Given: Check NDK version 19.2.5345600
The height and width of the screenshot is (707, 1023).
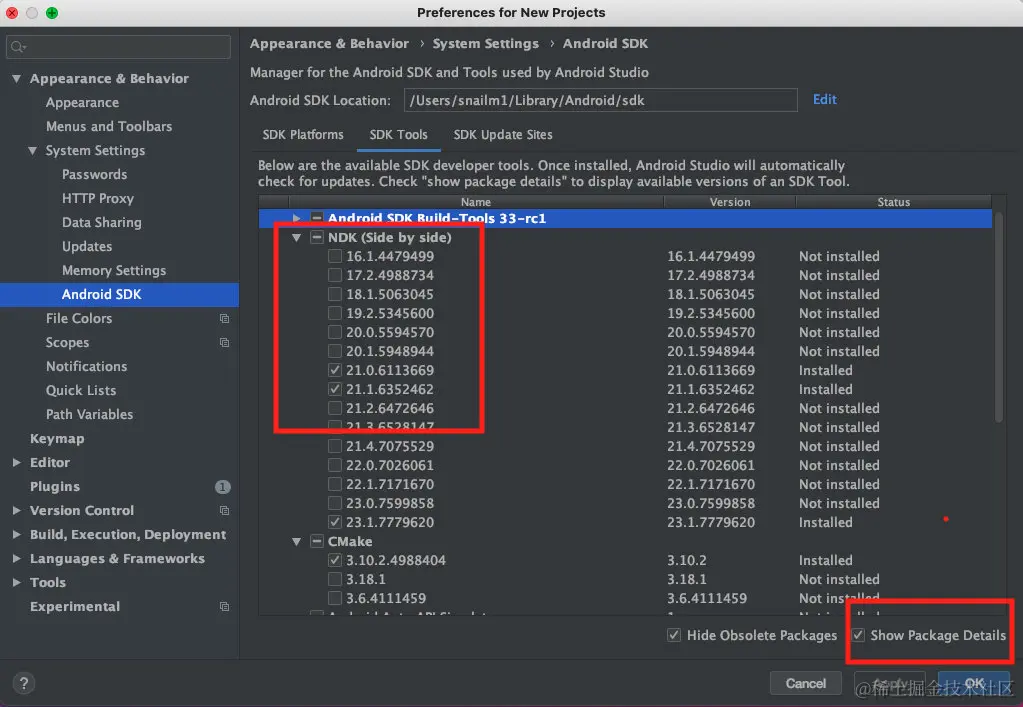Looking at the screenshot, I should click(x=335, y=313).
